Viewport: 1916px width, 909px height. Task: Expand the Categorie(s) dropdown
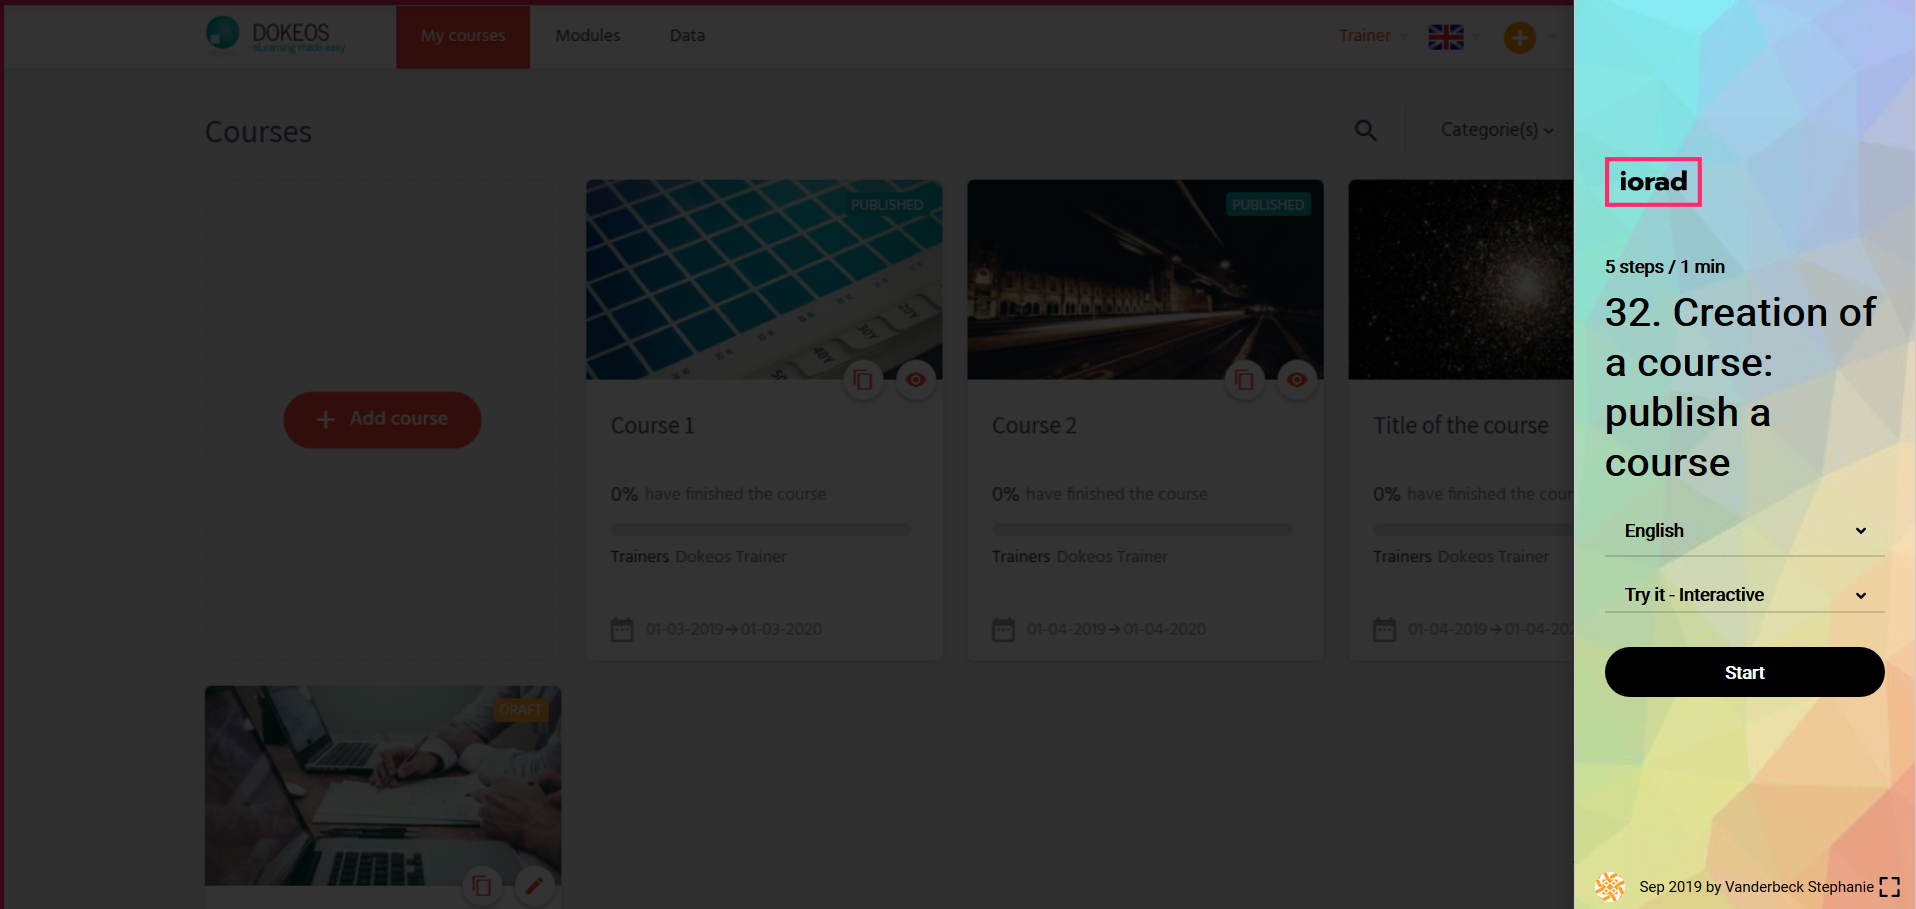(x=1496, y=130)
